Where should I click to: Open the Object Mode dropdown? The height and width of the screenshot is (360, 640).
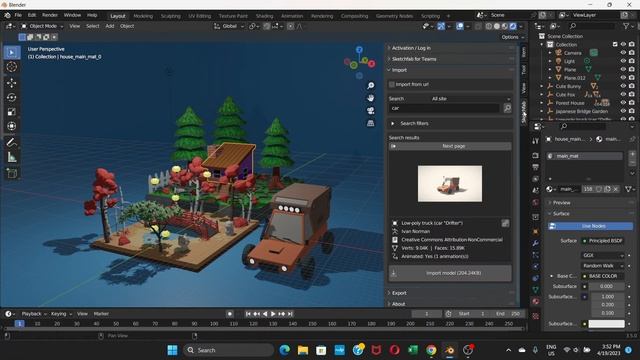[42, 26]
